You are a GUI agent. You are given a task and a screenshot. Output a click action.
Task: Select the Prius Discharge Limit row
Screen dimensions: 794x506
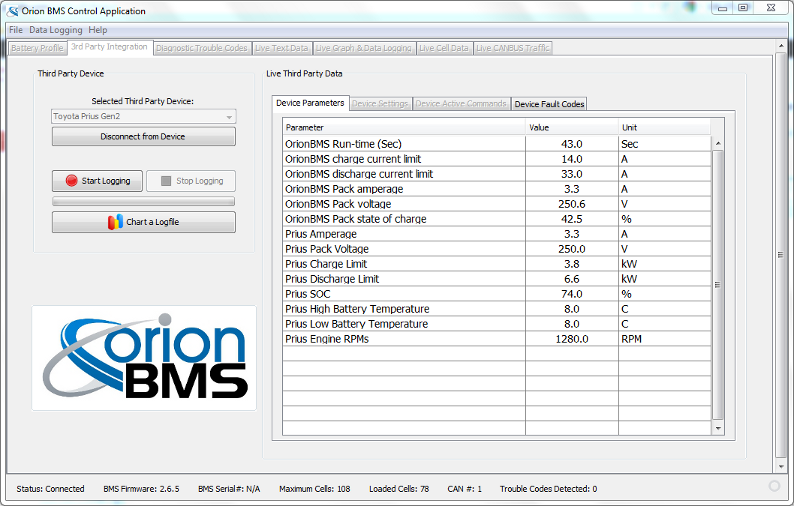pos(497,279)
